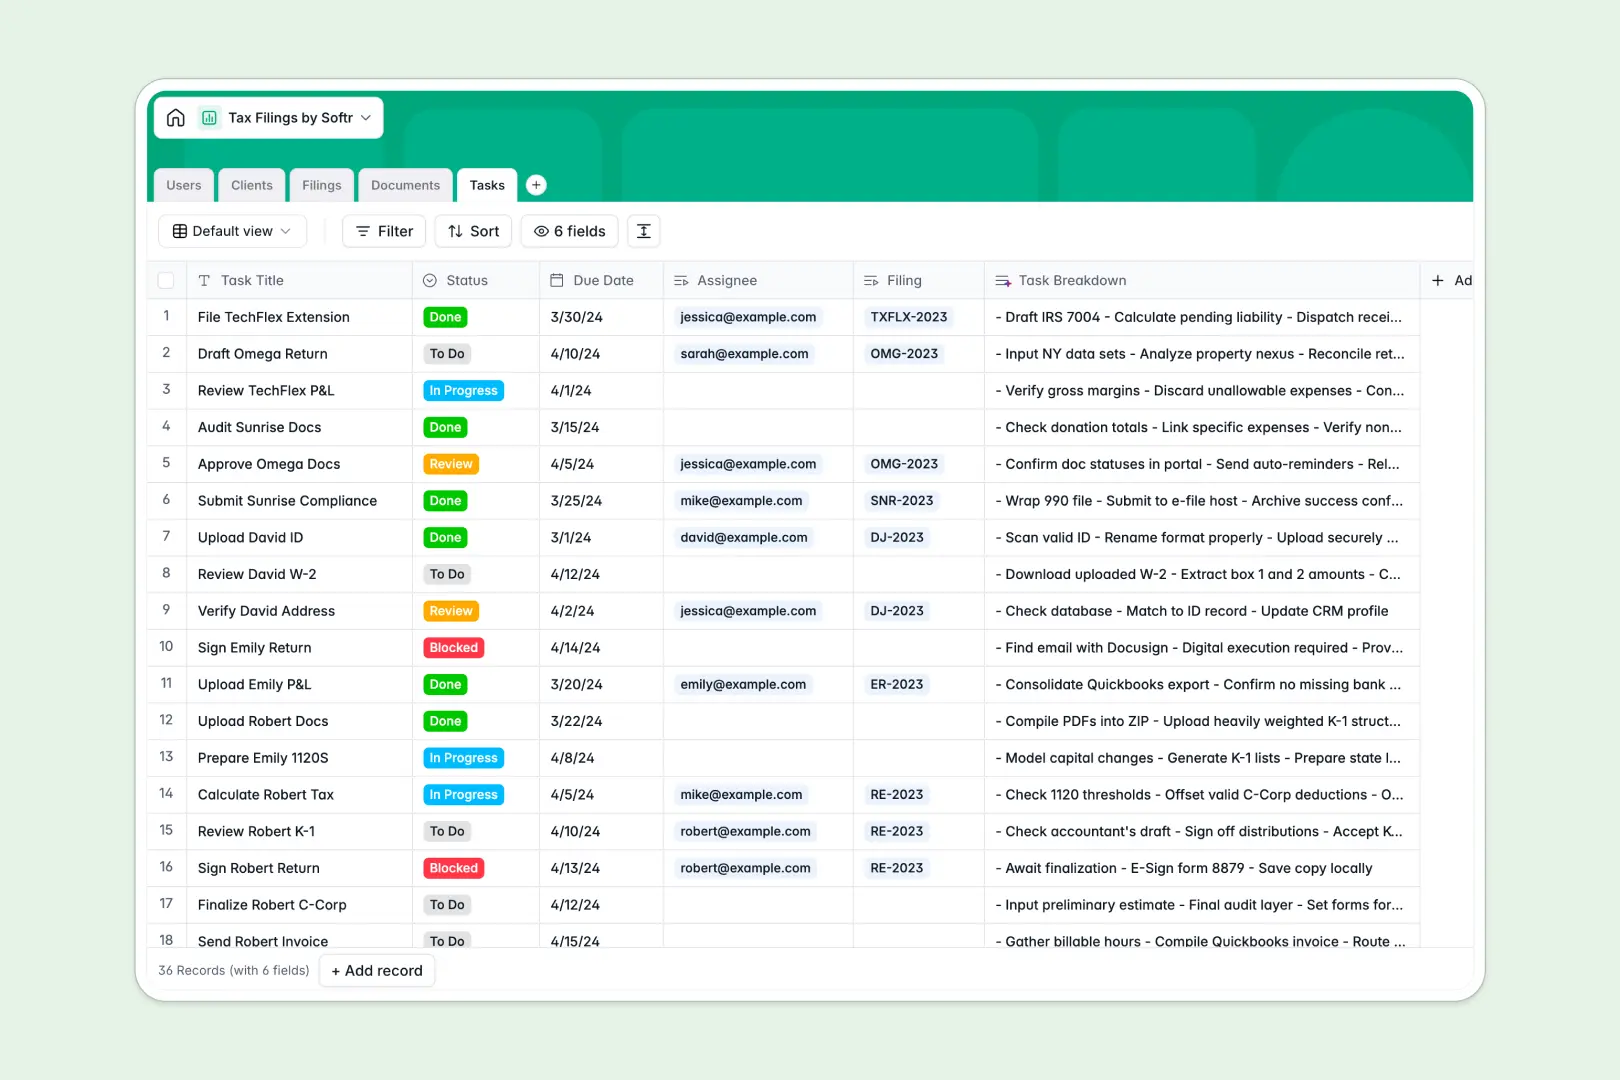Click the home icon in the top bar
1620x1080 pixels.
[x=176, y=117]
